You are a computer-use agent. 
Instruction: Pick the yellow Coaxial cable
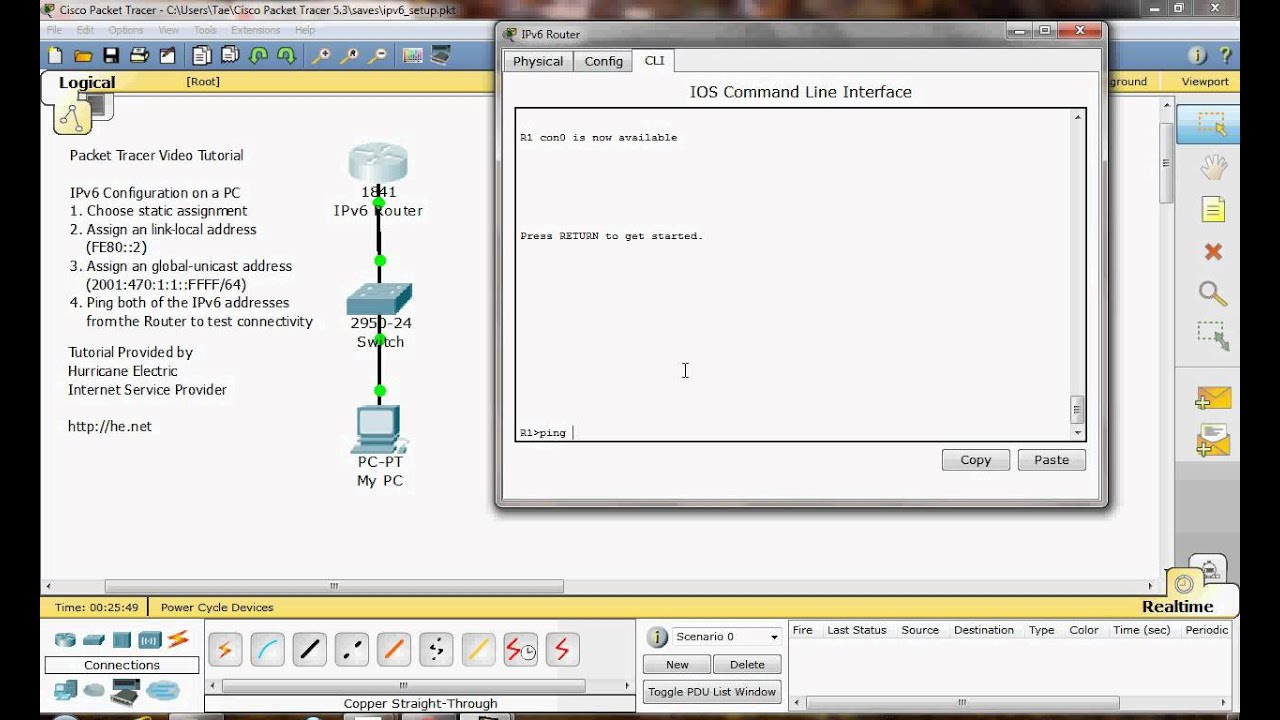coord(478,650)
